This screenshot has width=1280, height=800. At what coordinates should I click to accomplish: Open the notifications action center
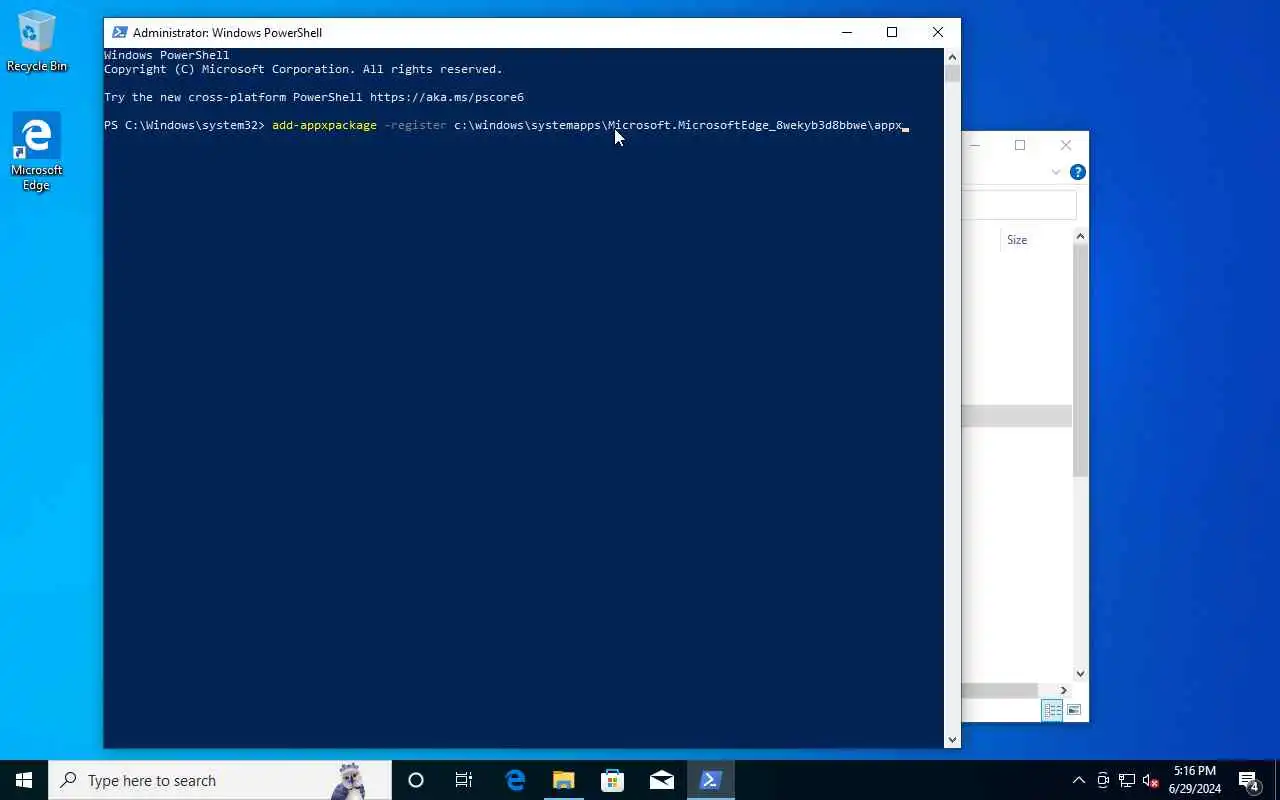[1249, 780]
